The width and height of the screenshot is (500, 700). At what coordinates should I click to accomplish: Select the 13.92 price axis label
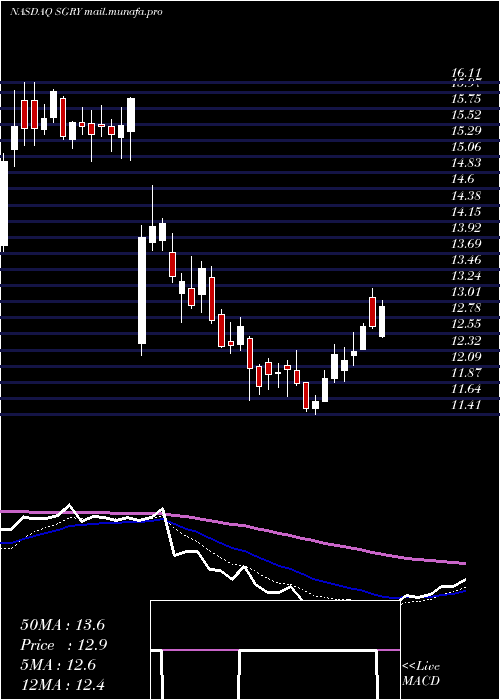click(x=467, y=228)
